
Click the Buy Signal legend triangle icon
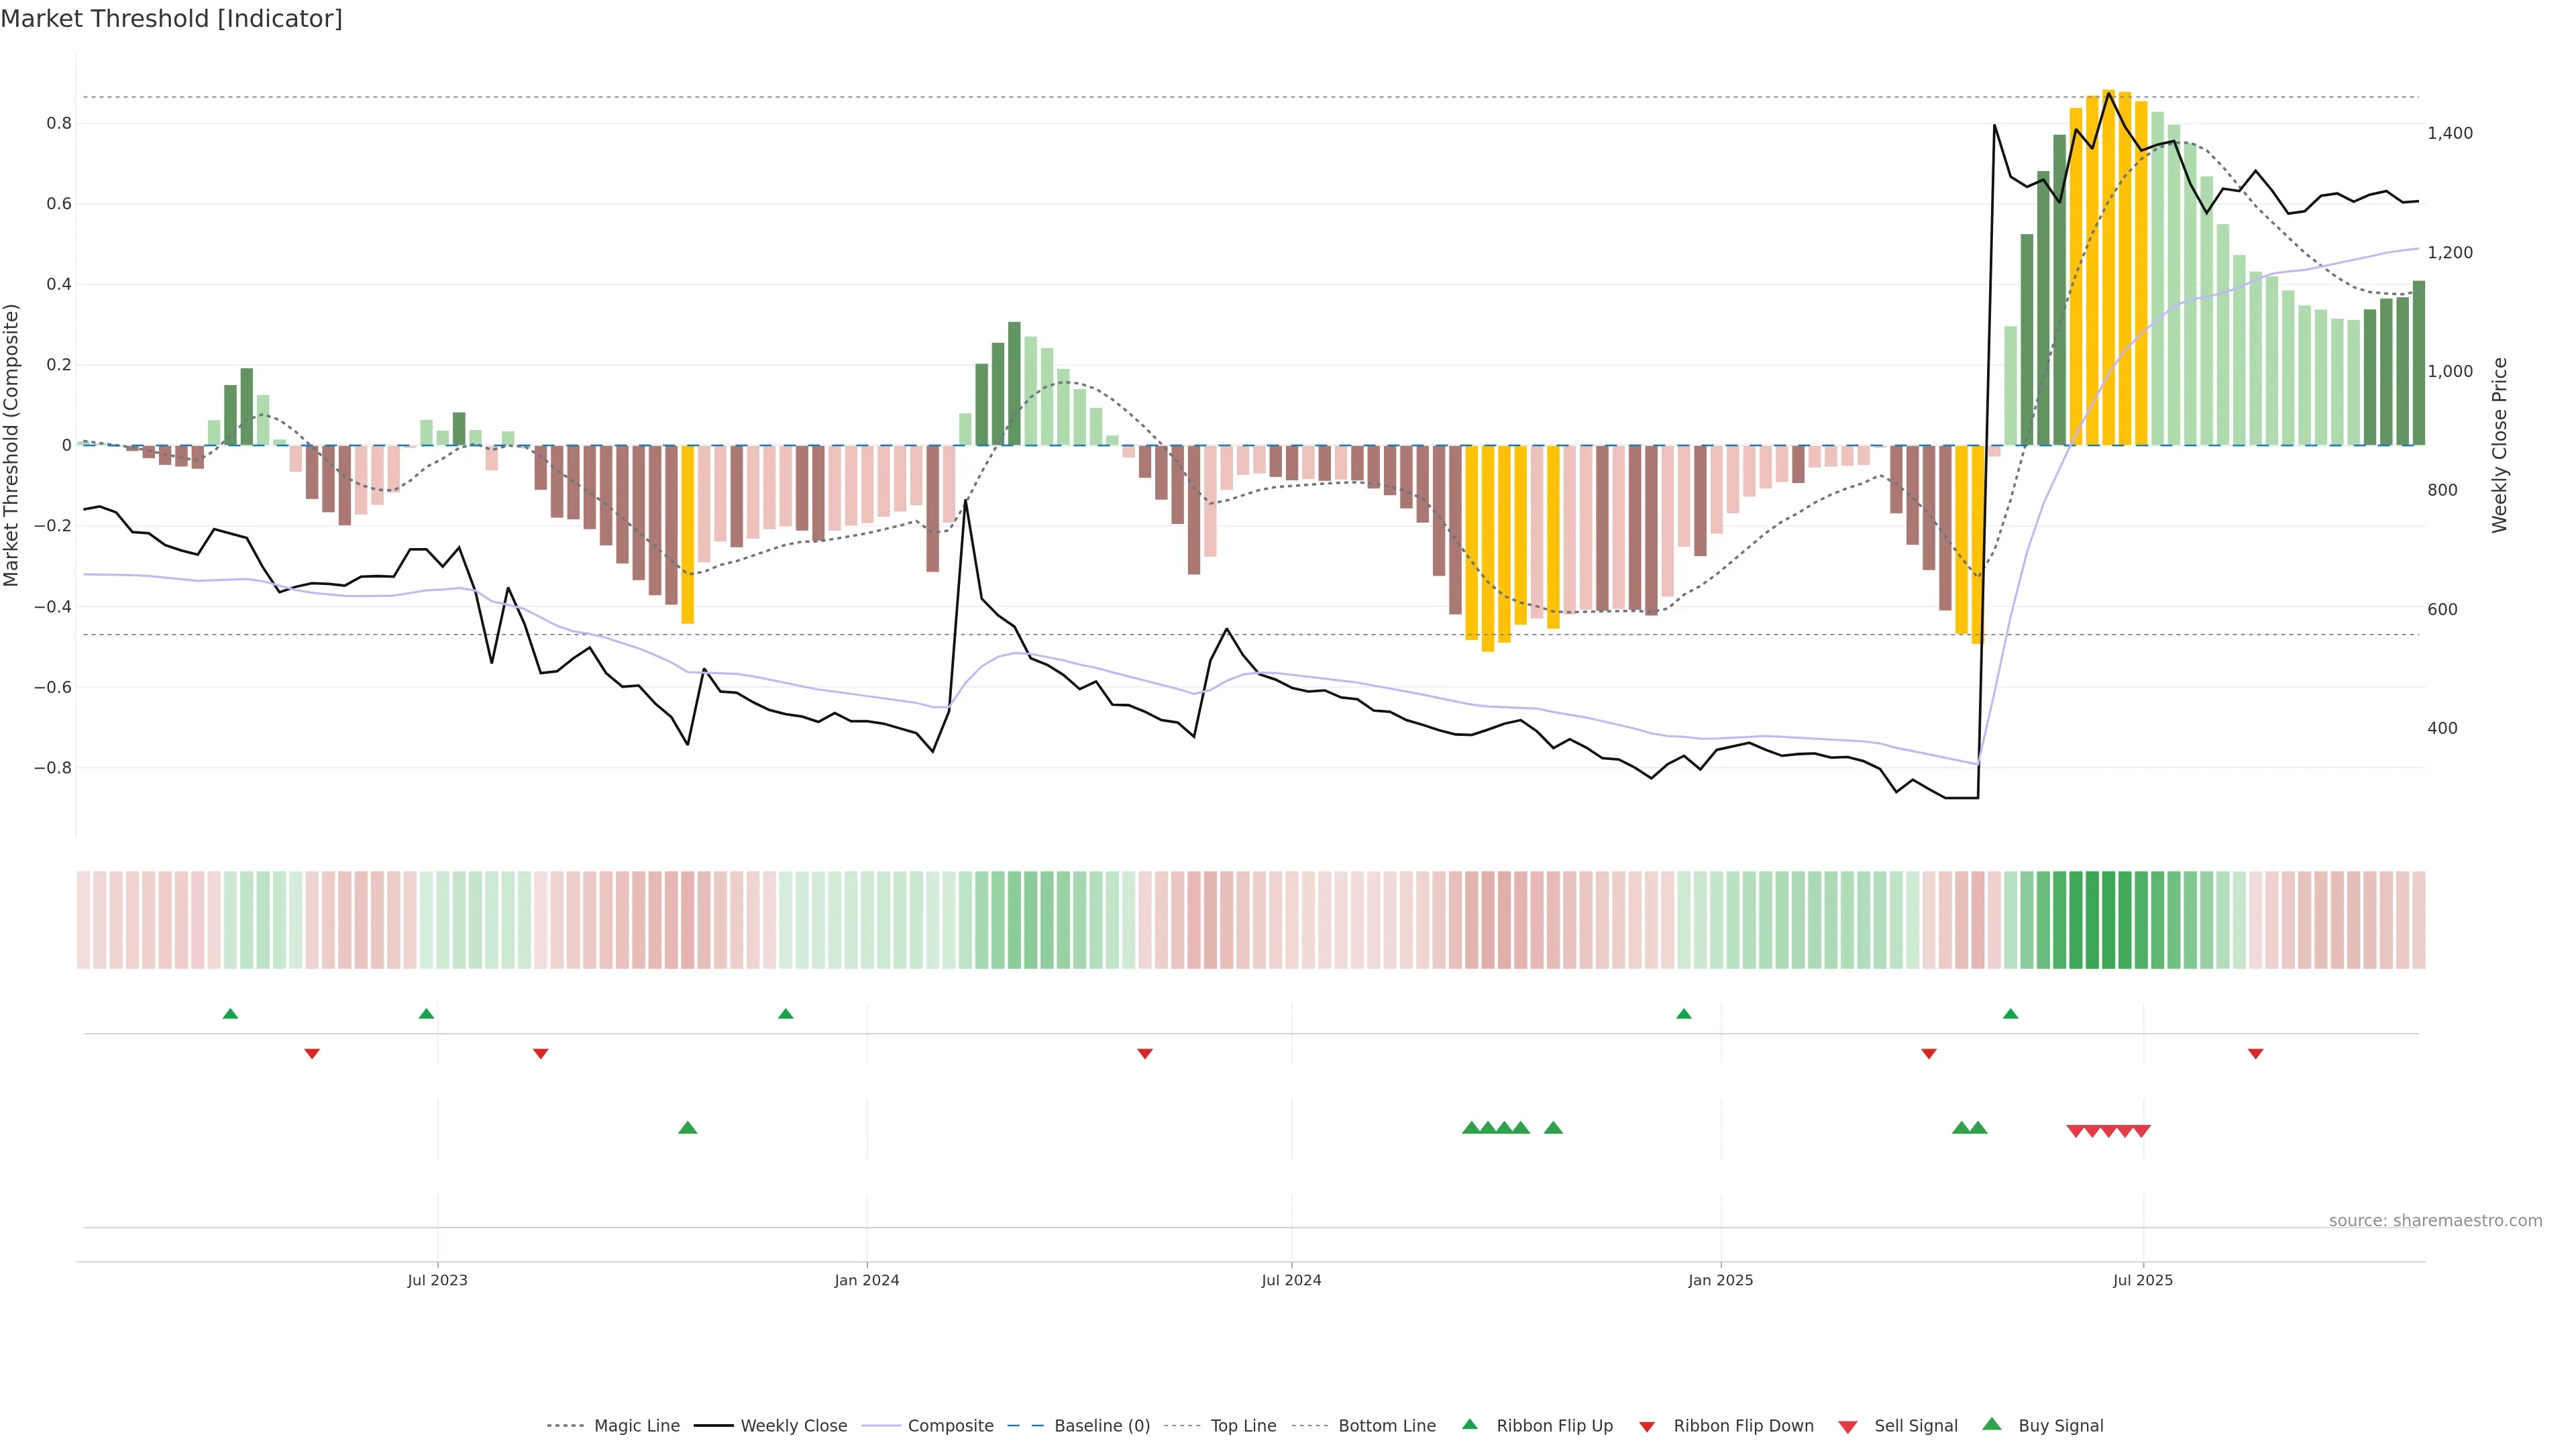pos(1991,1424)
